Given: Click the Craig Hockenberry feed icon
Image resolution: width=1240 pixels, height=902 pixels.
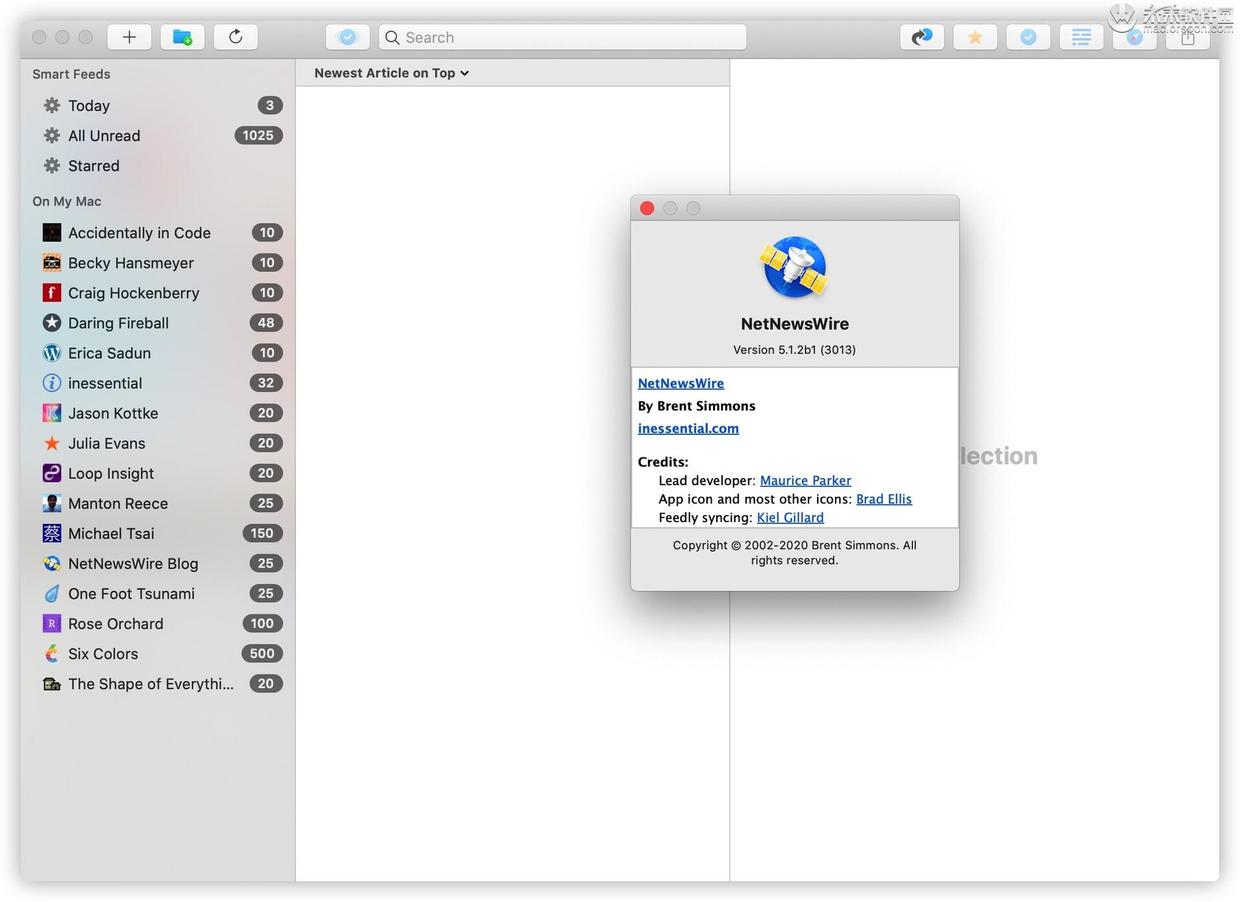Looking at the screenshot, I should (x=52, y=292).
